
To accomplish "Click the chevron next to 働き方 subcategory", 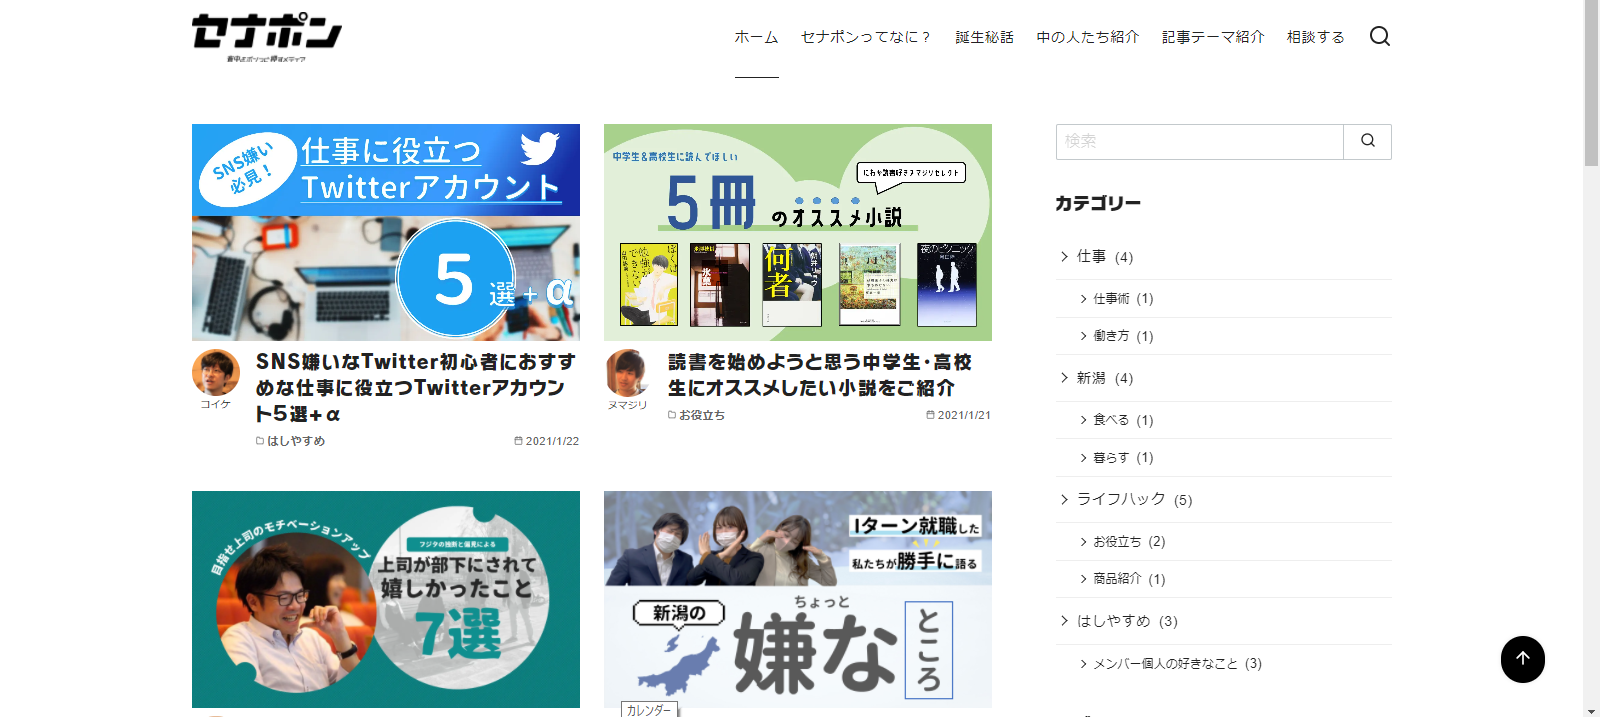I will click(x=1083, y=336).
